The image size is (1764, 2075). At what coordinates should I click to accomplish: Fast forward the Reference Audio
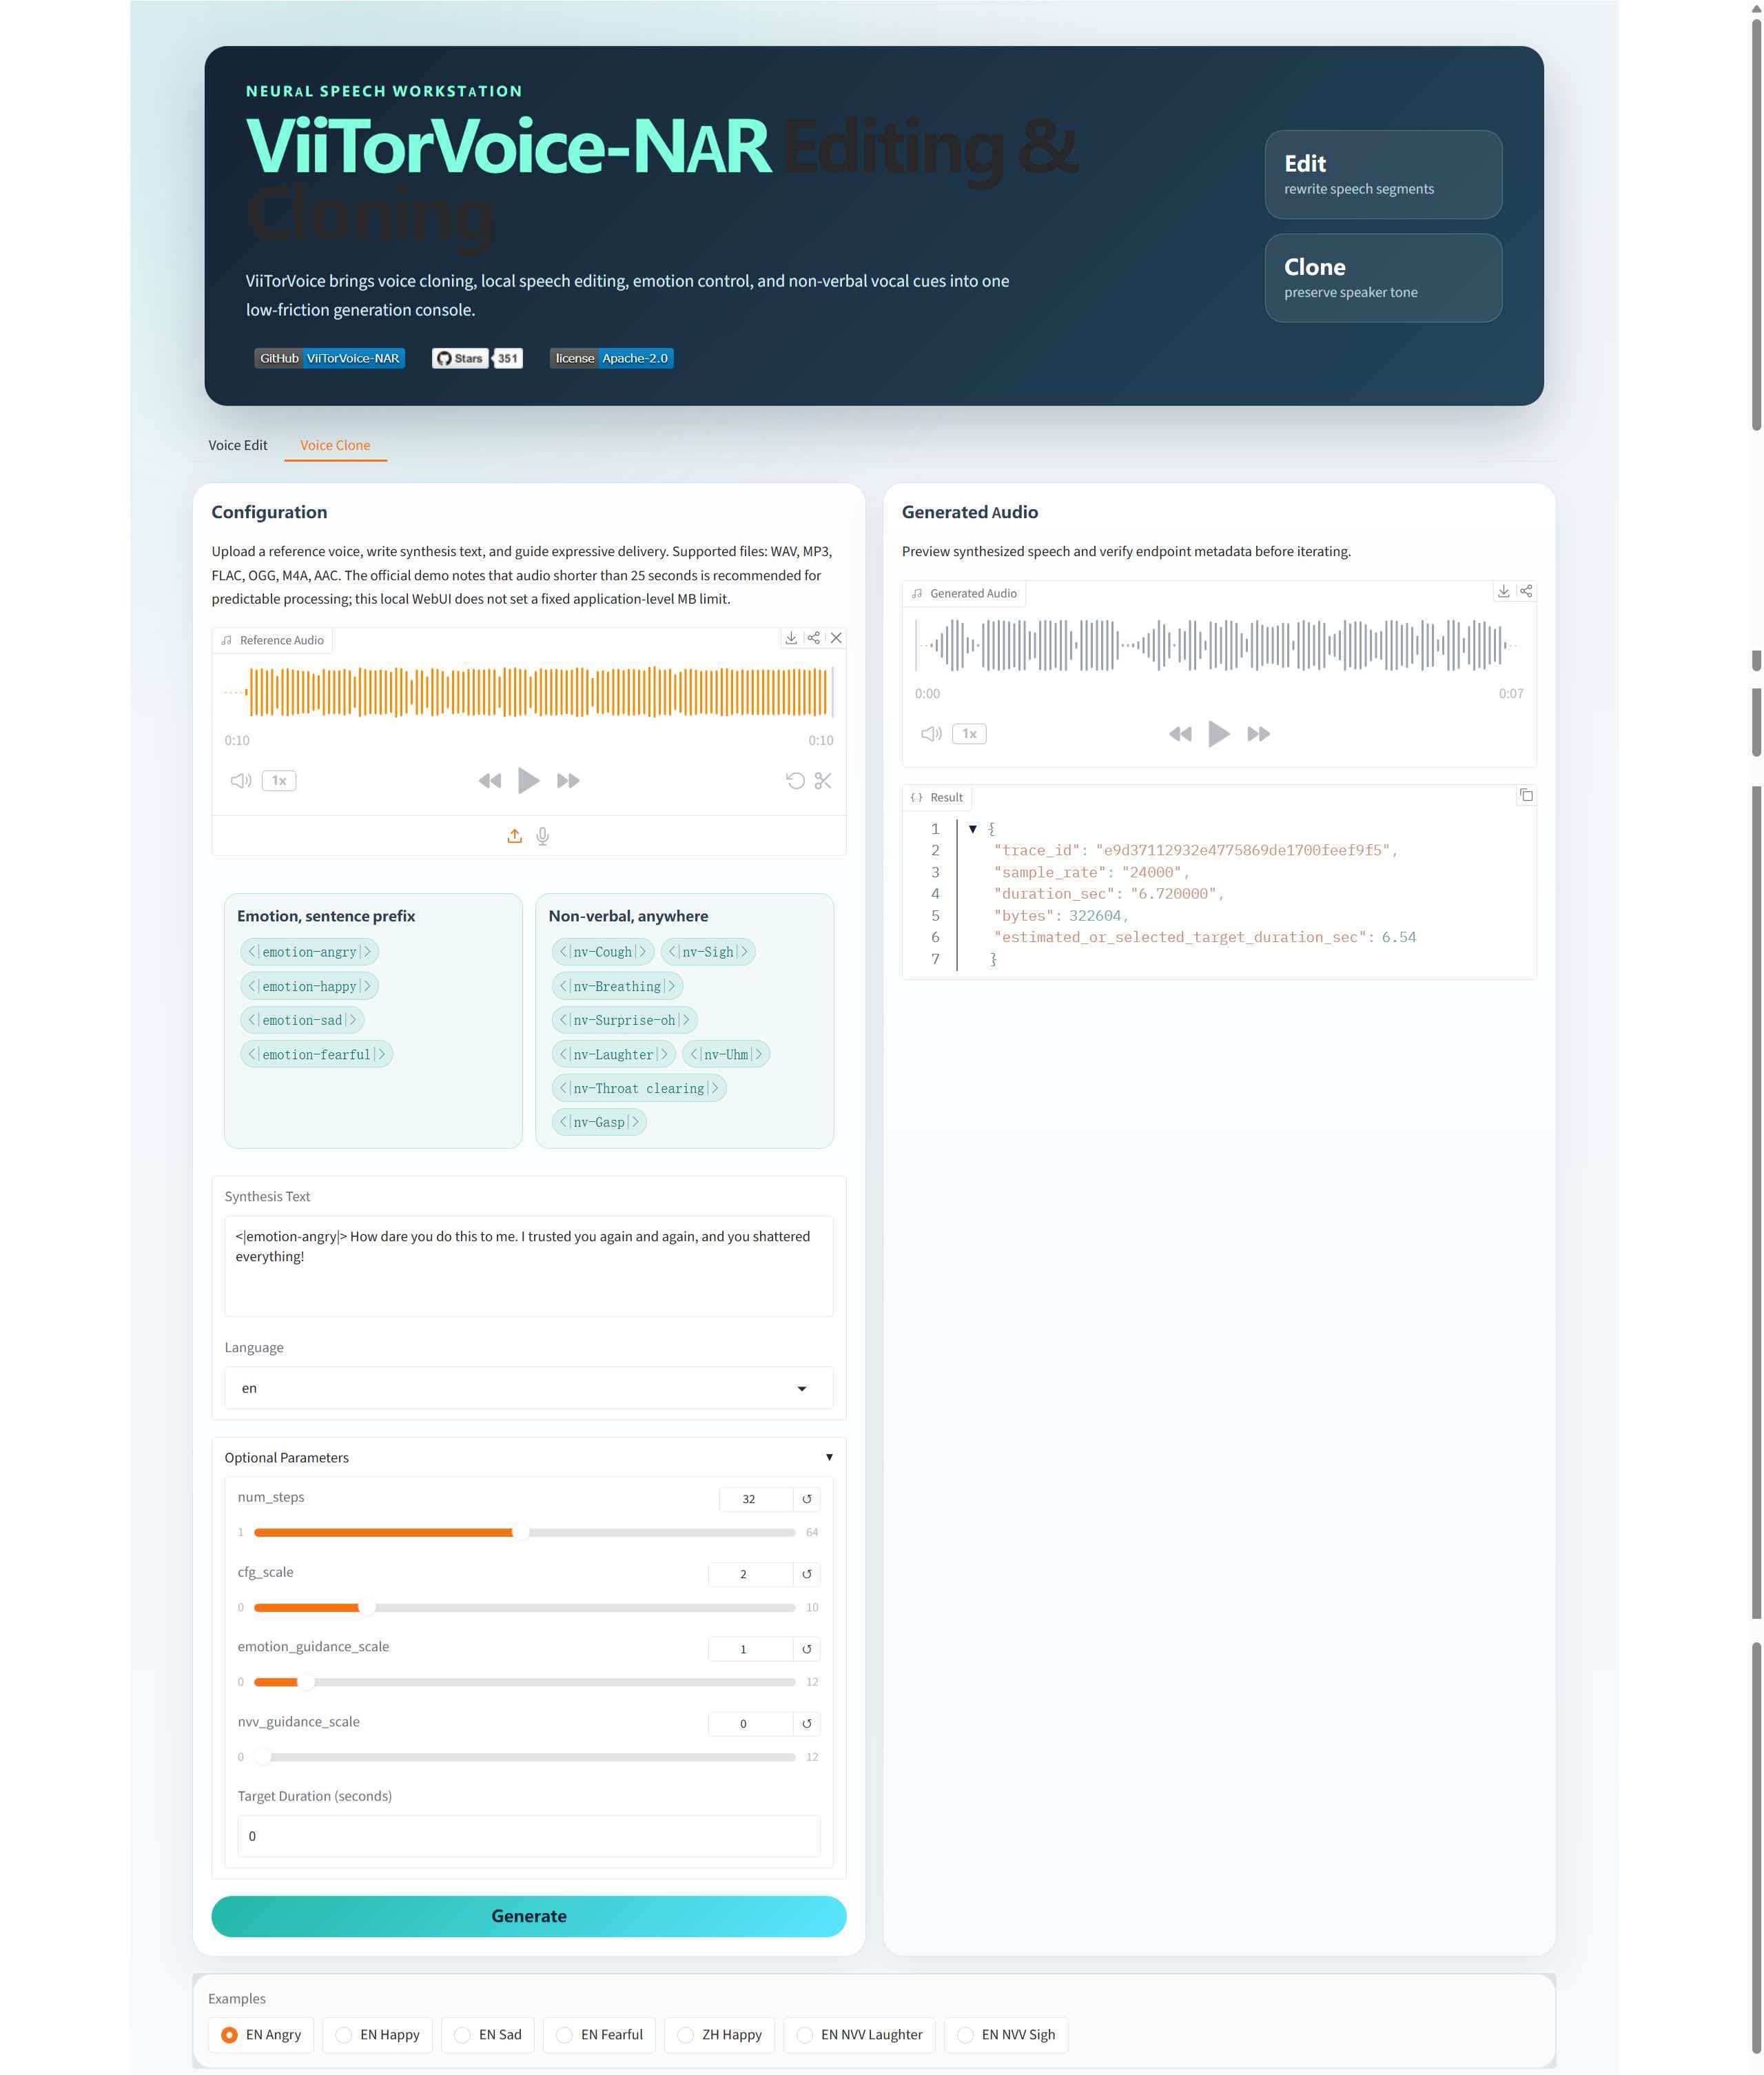pyautogui.click(x=568, y=781)
